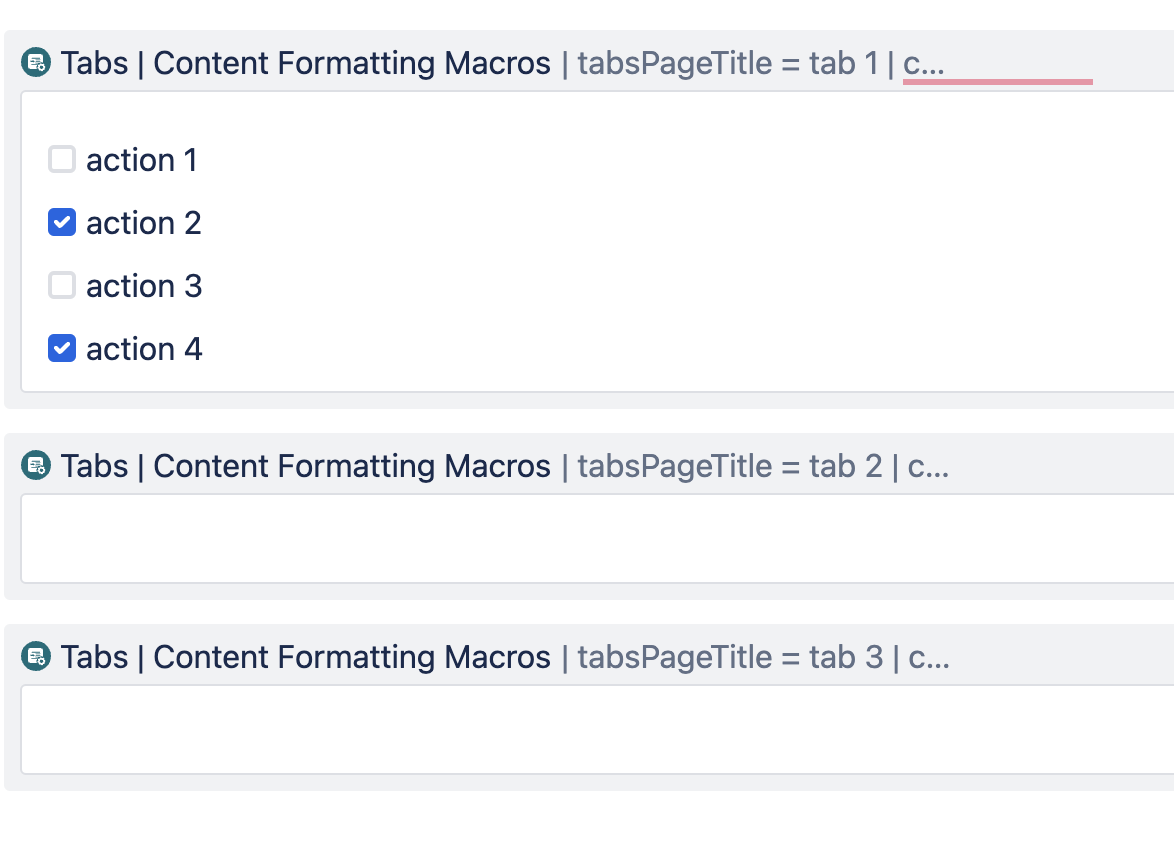Viewport: 1174px width, 848px height.
Task: Disable the action 4 checkbox
Action: pos(62,348)
